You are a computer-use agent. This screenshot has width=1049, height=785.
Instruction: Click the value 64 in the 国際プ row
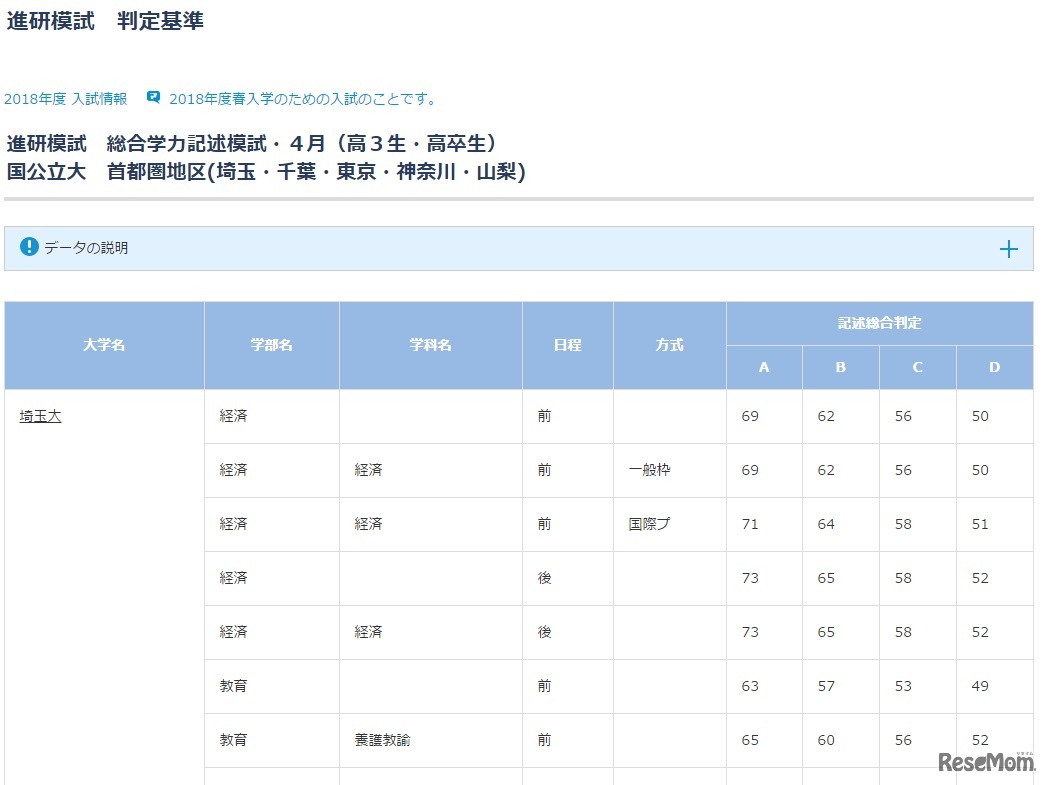826,524
